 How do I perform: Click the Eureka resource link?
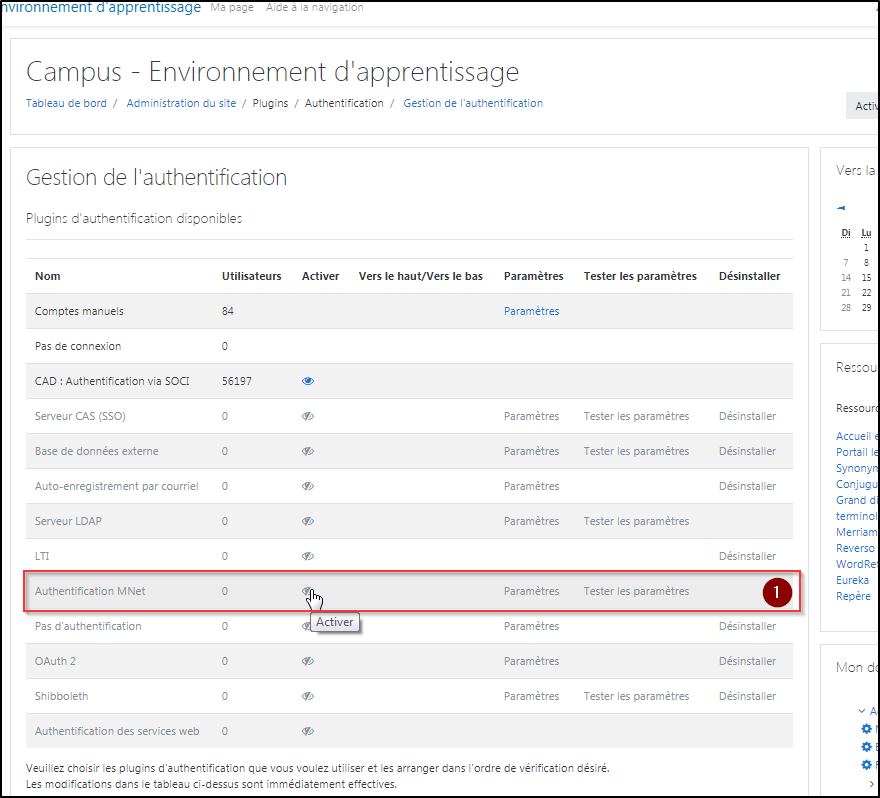click(852, 580)
